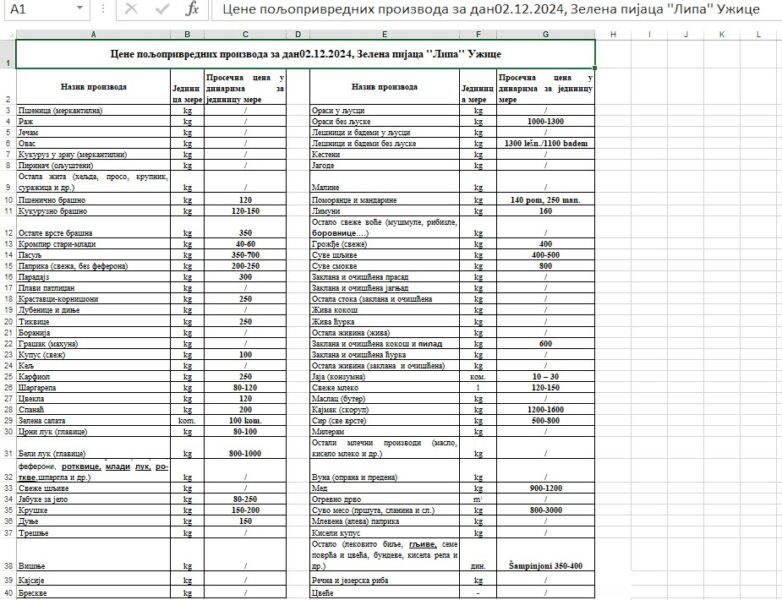Click cell 'Сир (све врсте)'
The image size is (782, 600).
(385, 420)
